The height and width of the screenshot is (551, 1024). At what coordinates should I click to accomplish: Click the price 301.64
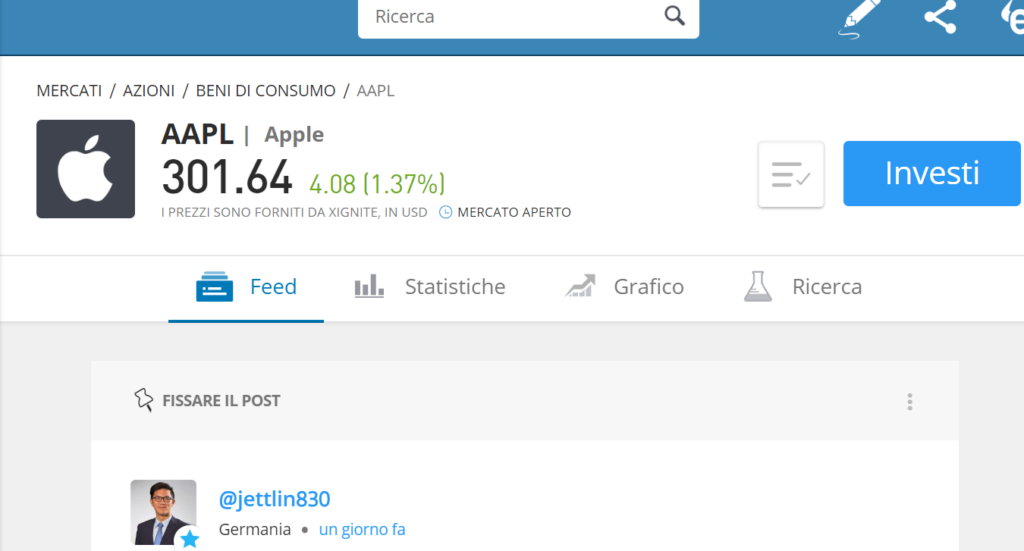coord(227,178)
